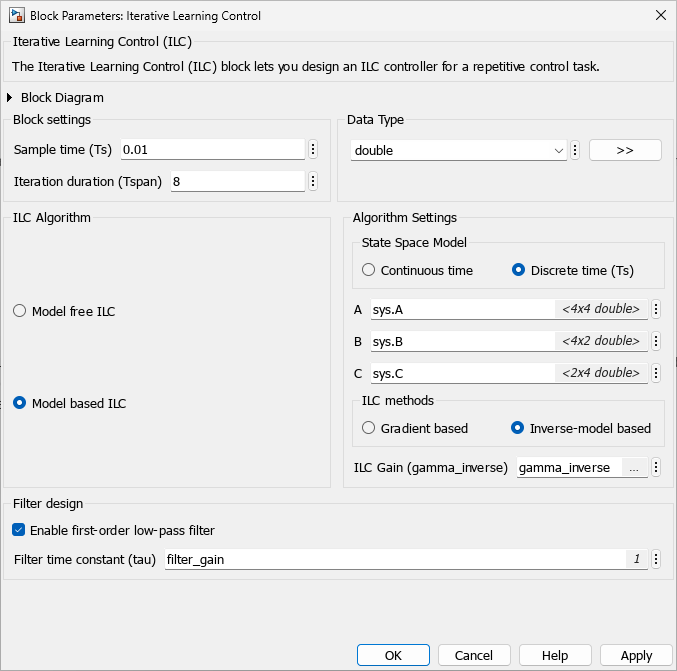This screenshot has height=671, width=677.
Task: Click the three-dot menu next to Iteration duration
Action: (313, 182)
